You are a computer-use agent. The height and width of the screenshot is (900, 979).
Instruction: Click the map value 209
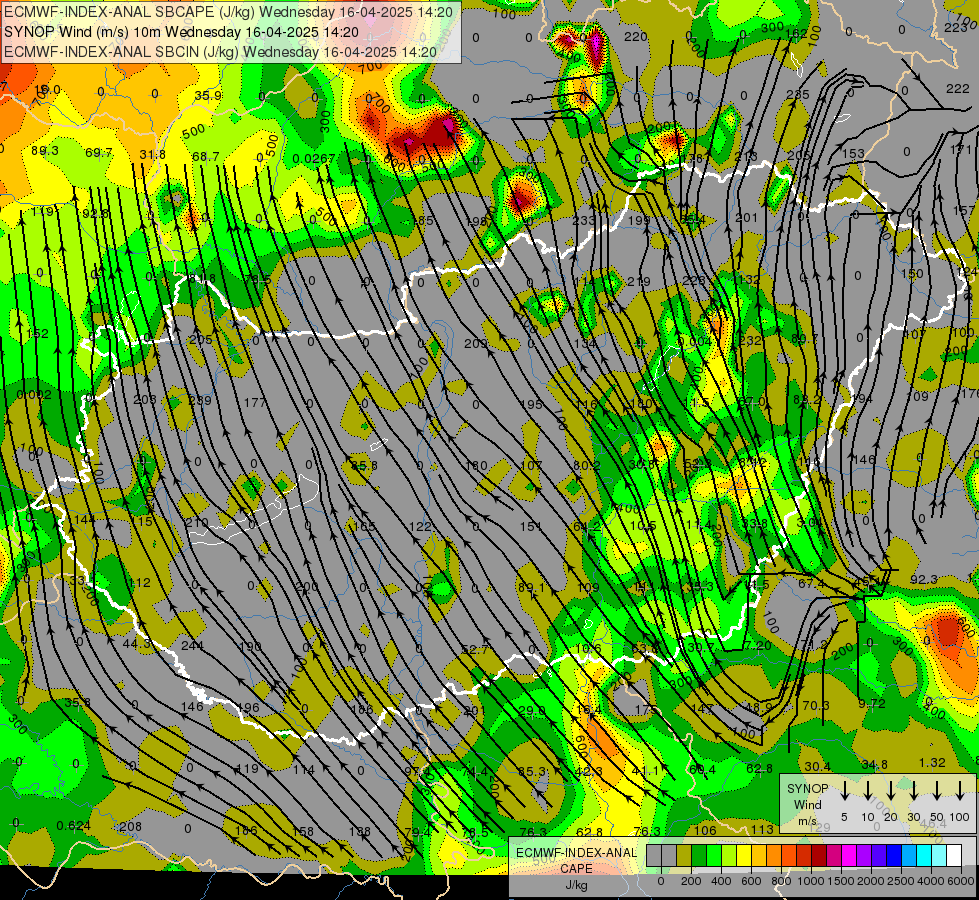click(475, 344)
